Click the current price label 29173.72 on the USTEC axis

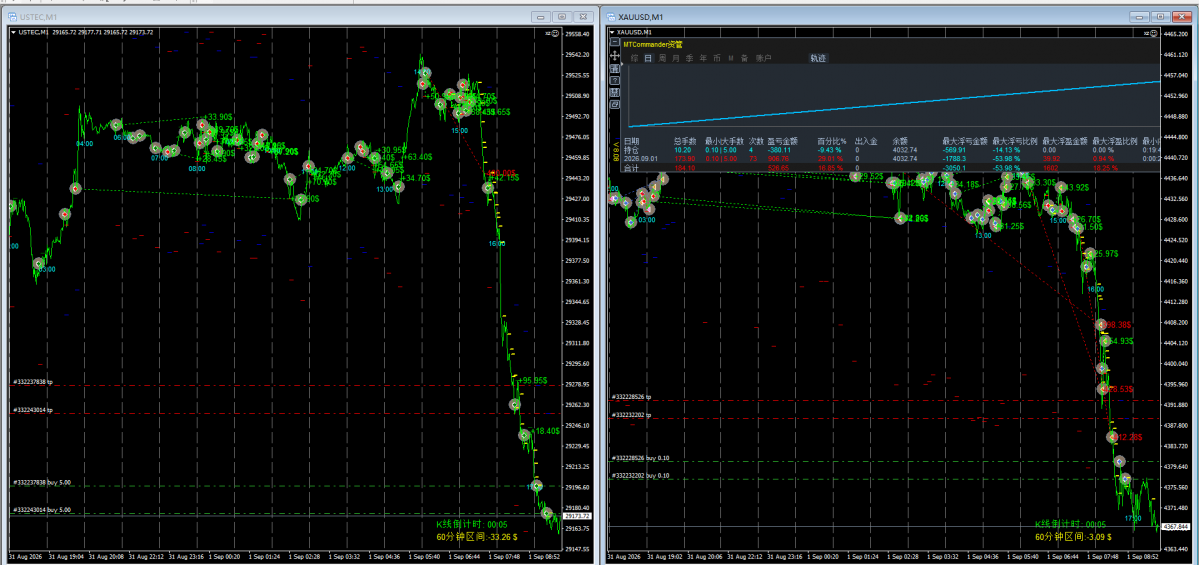[576, 517]
